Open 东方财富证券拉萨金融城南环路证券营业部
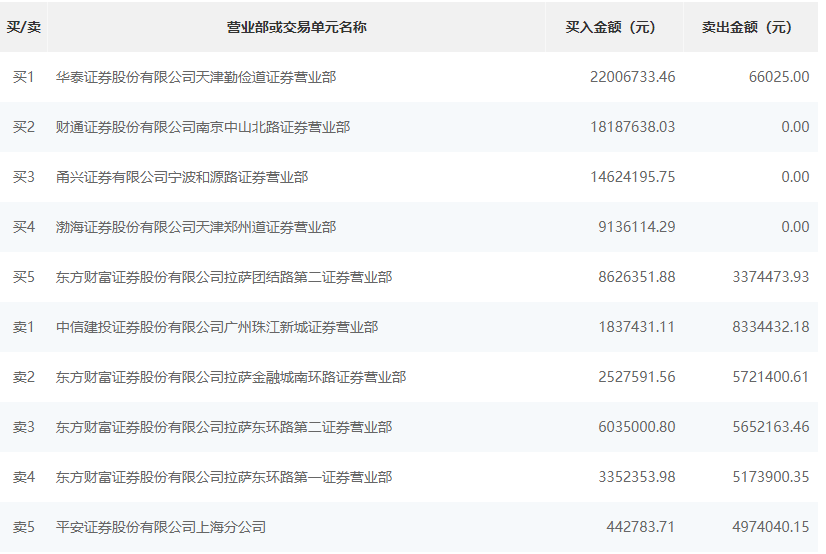The width and height of the screenshot is (826, 554). point(231,377)
